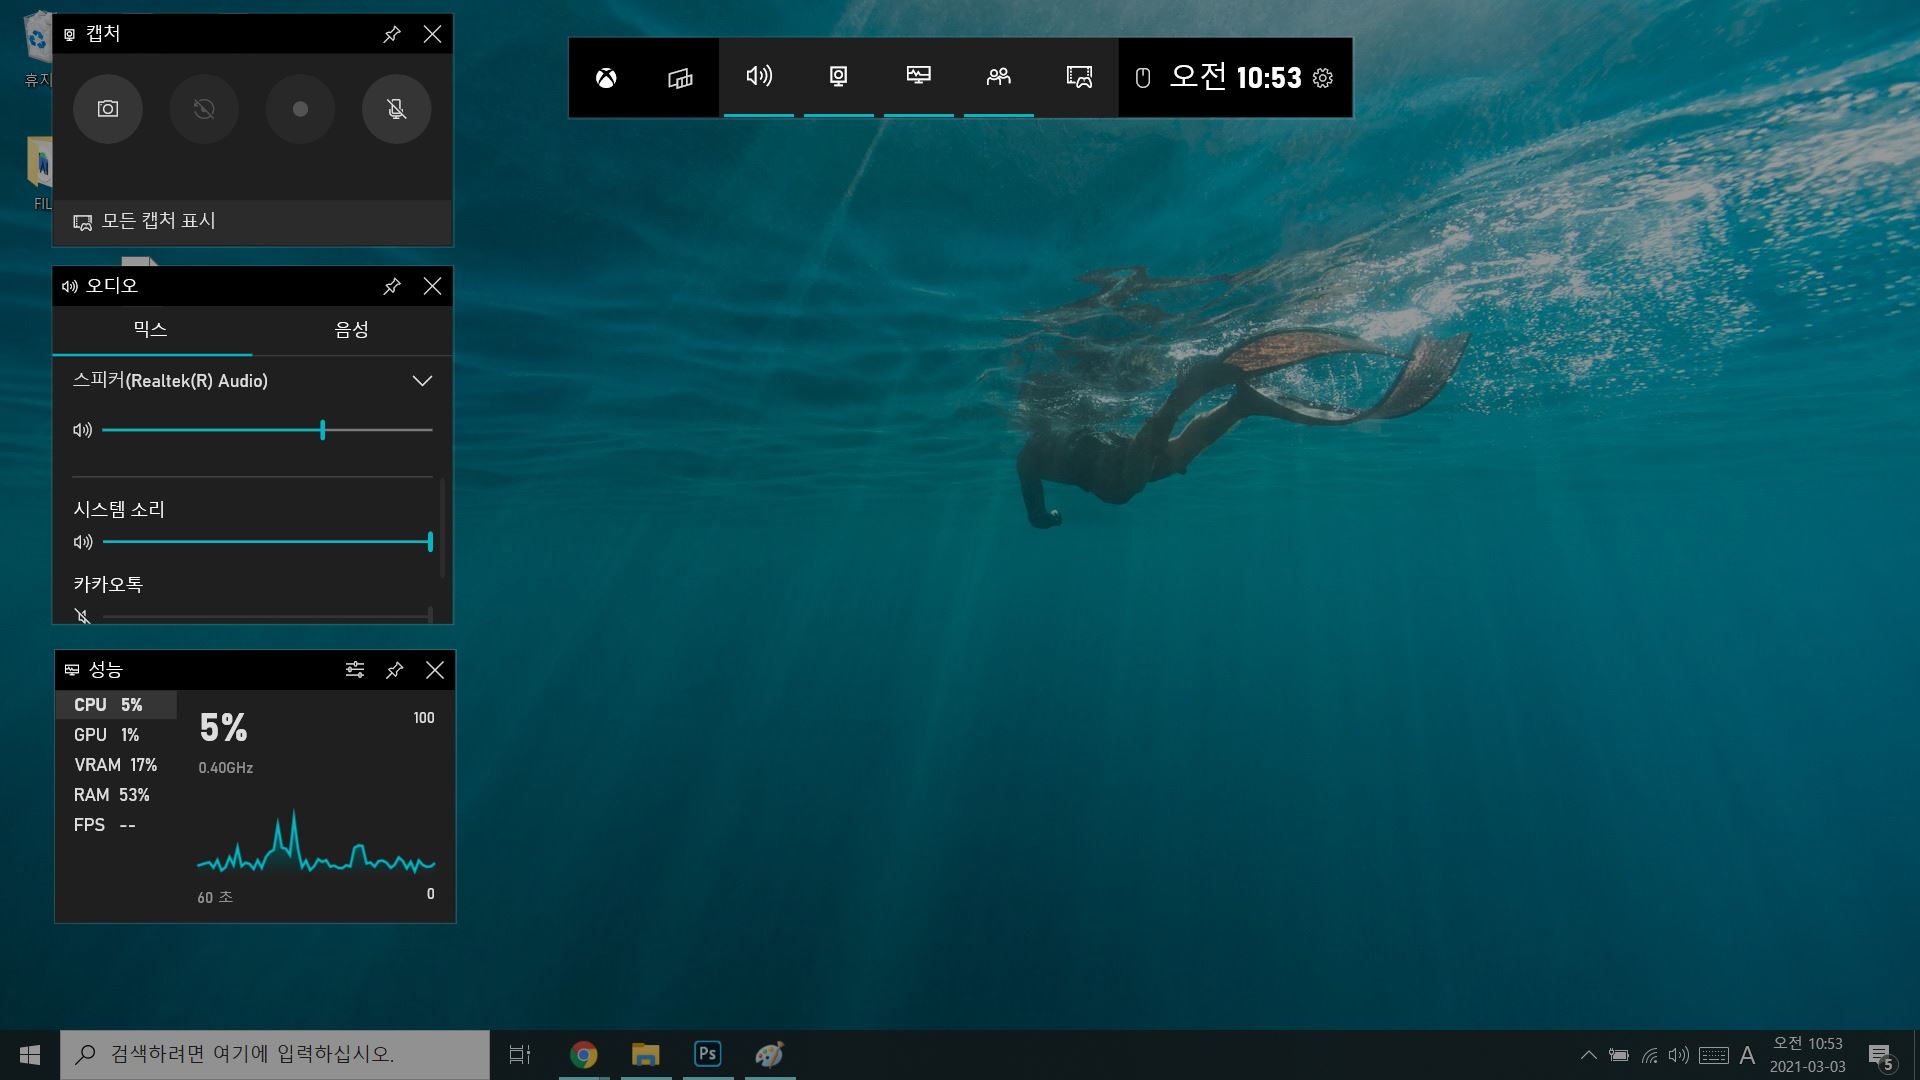Open the Gallery icon on the Game Bar
The width and height of the screenshot is (1920, 1080).
click(1079, 77)
